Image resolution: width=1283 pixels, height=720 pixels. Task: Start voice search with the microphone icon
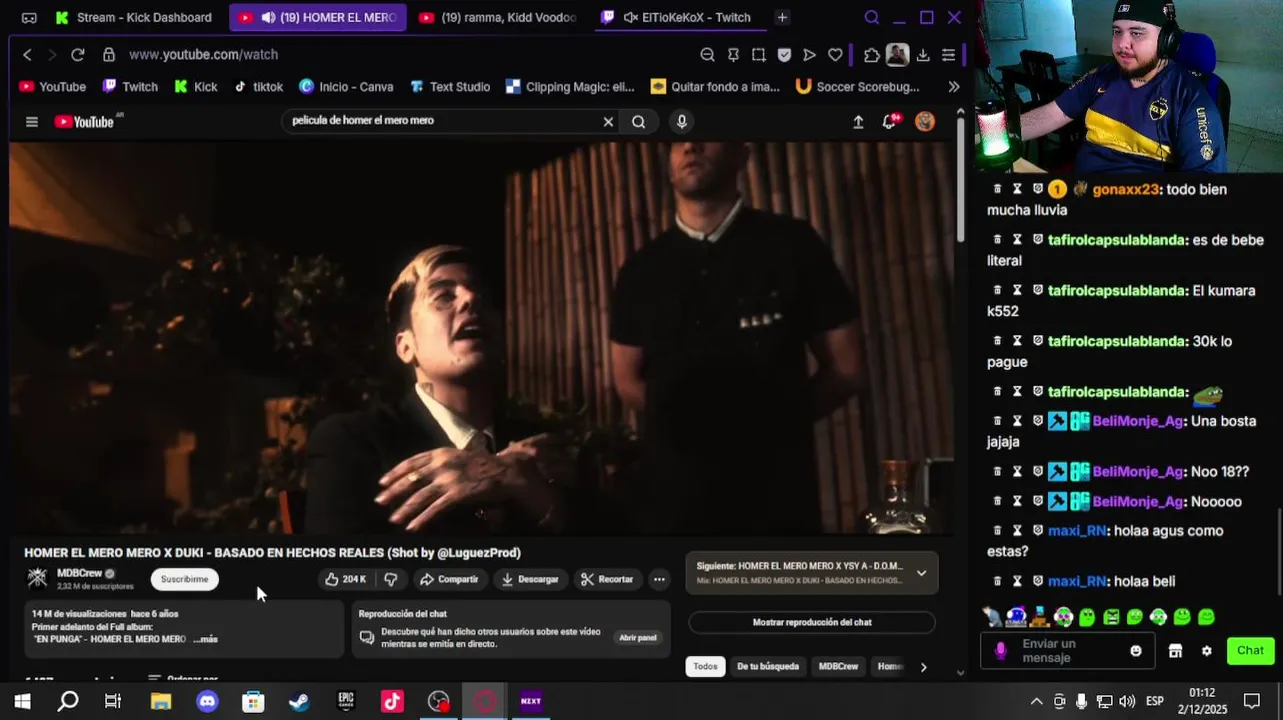pyautogui.click(x=682, y=122)
